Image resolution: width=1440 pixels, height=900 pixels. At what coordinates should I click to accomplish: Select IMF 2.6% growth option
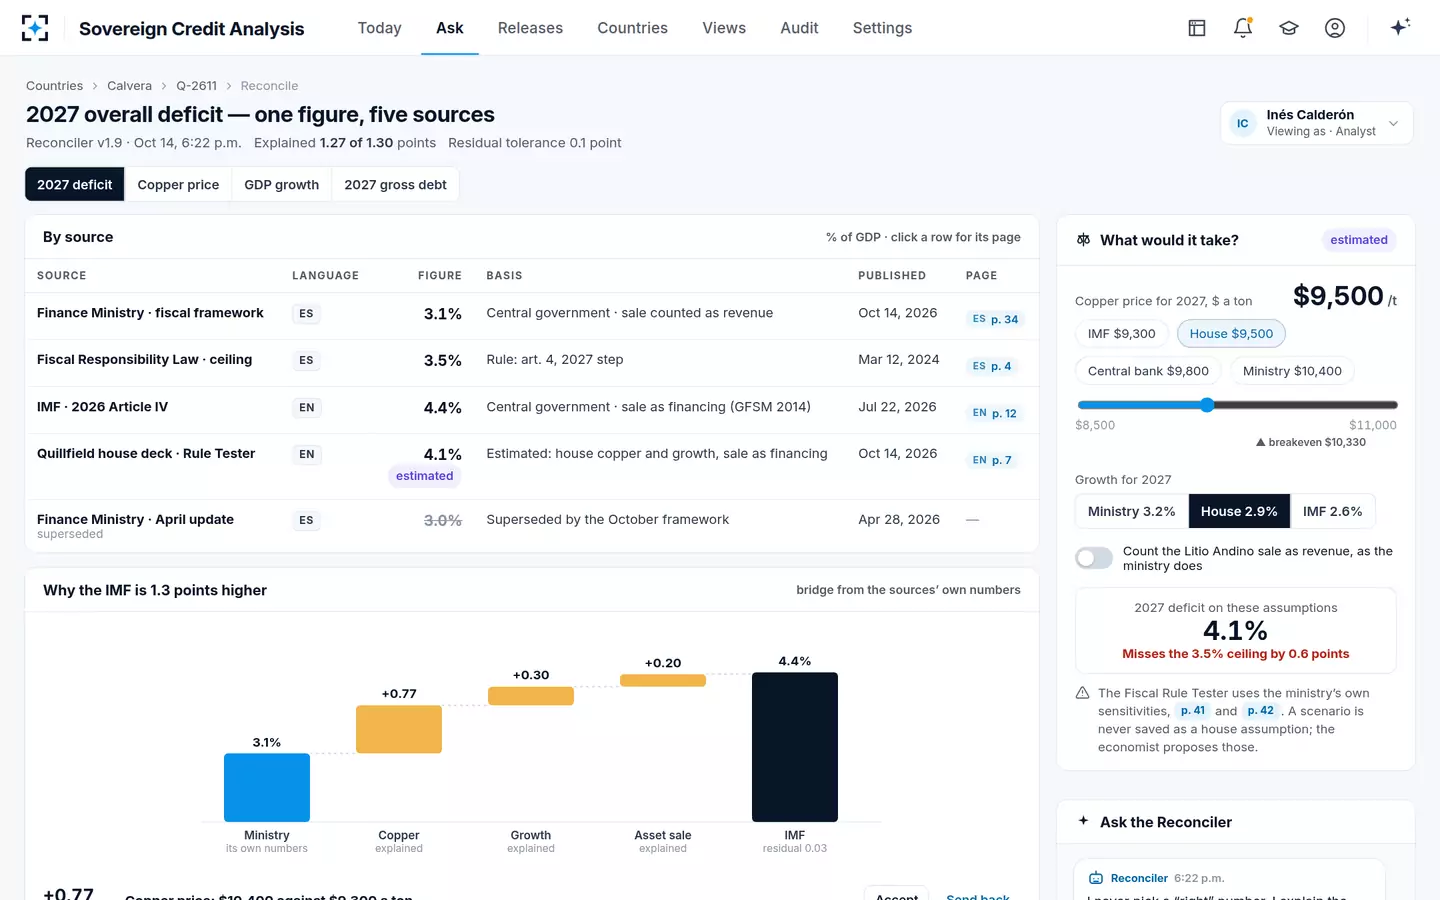click(1332, 511)
